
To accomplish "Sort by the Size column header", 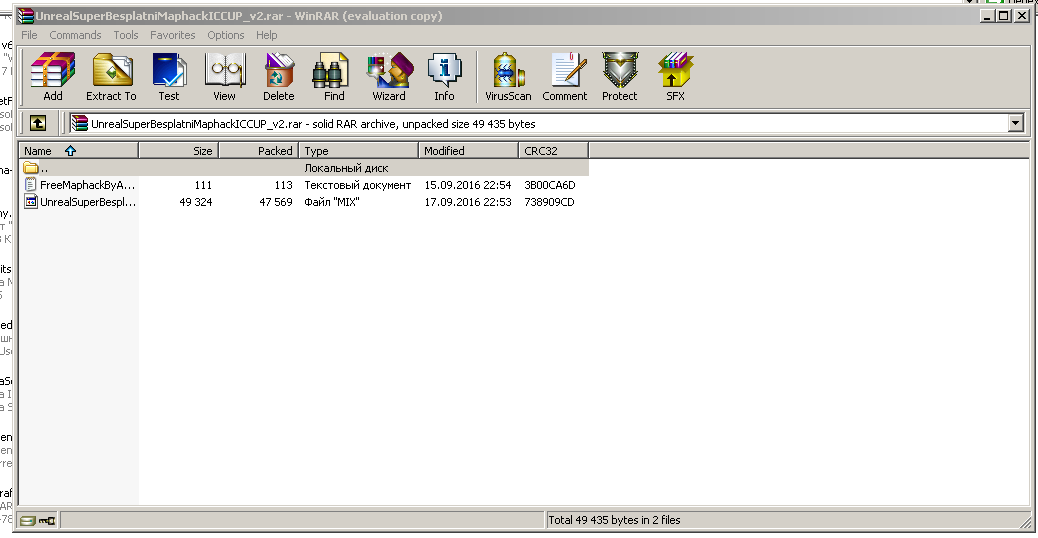I will click(x=179, y=151).
